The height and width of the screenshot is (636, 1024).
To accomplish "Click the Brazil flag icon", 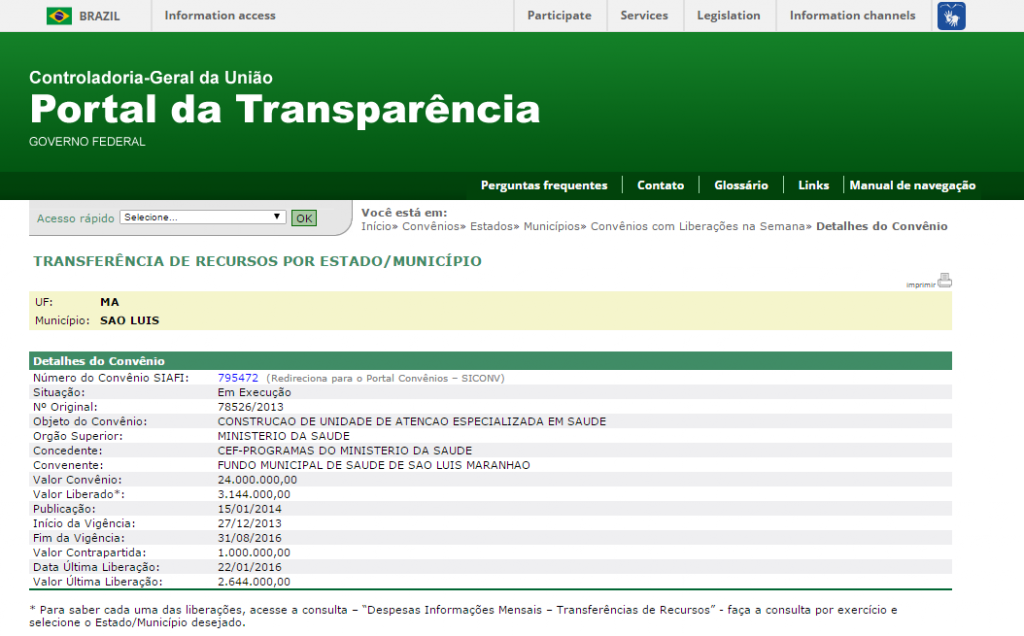I will coord(59,16).
